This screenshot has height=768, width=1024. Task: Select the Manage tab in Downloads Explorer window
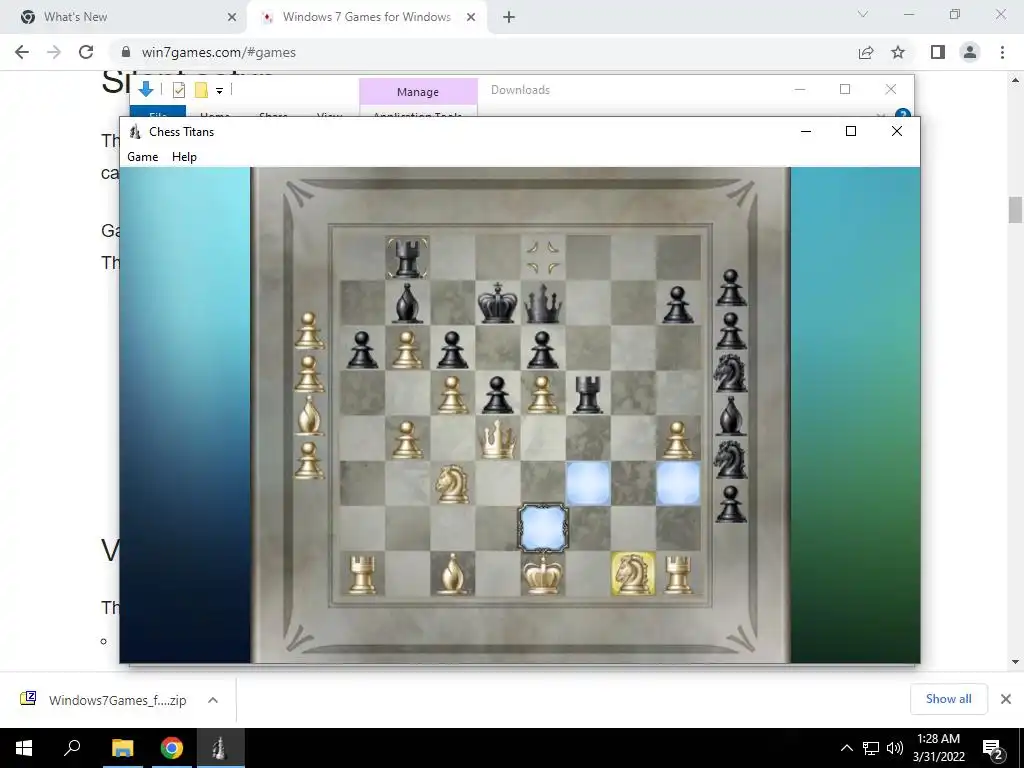tap(418, 92)
